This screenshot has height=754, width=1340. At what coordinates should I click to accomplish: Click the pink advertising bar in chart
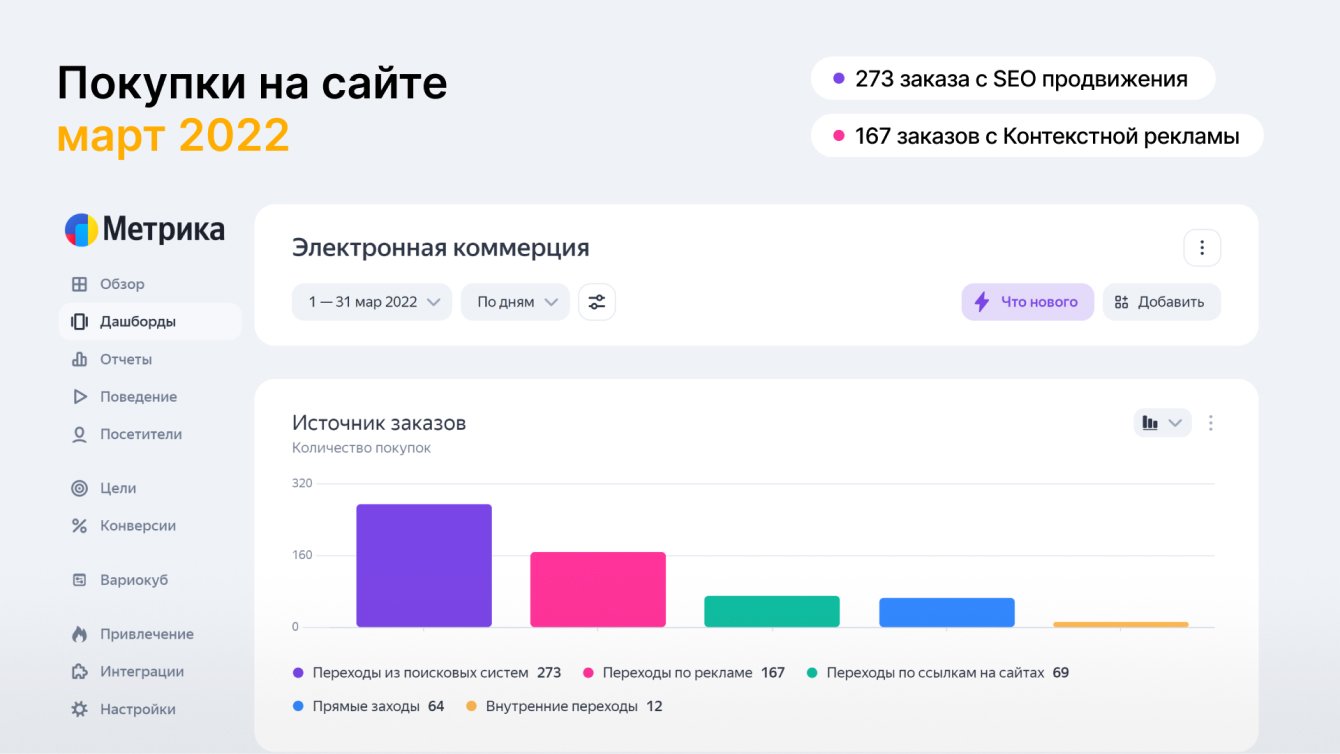coord(598,590)
